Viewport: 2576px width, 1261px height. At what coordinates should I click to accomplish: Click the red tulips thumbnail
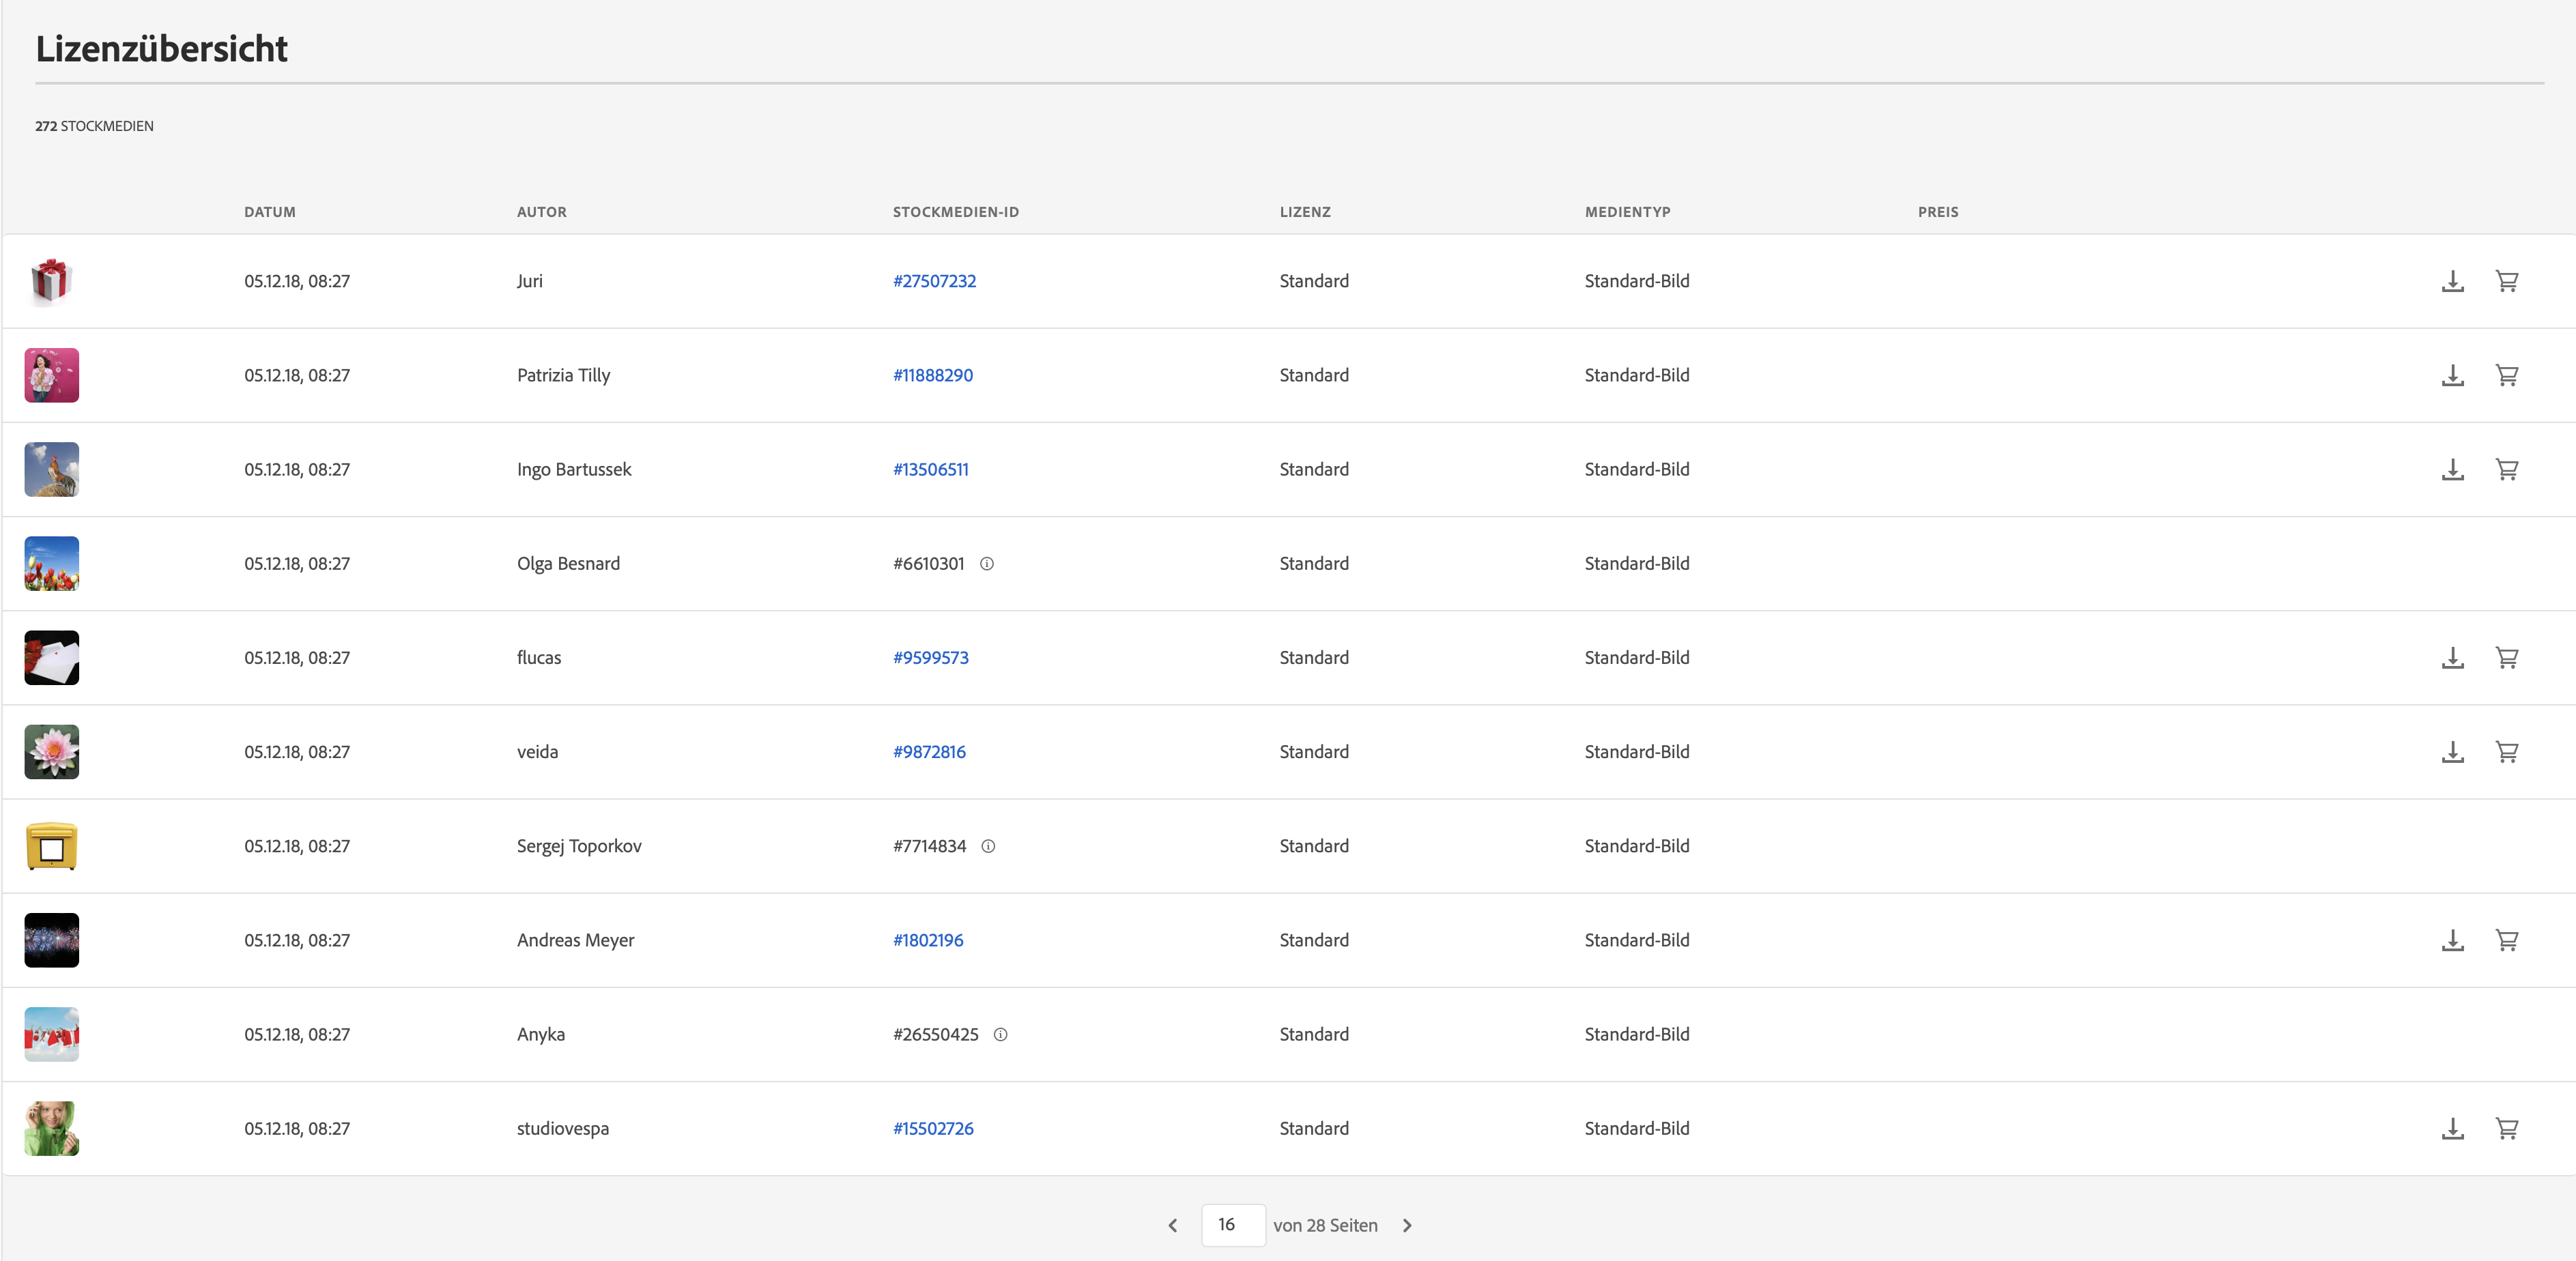(52, 564)
